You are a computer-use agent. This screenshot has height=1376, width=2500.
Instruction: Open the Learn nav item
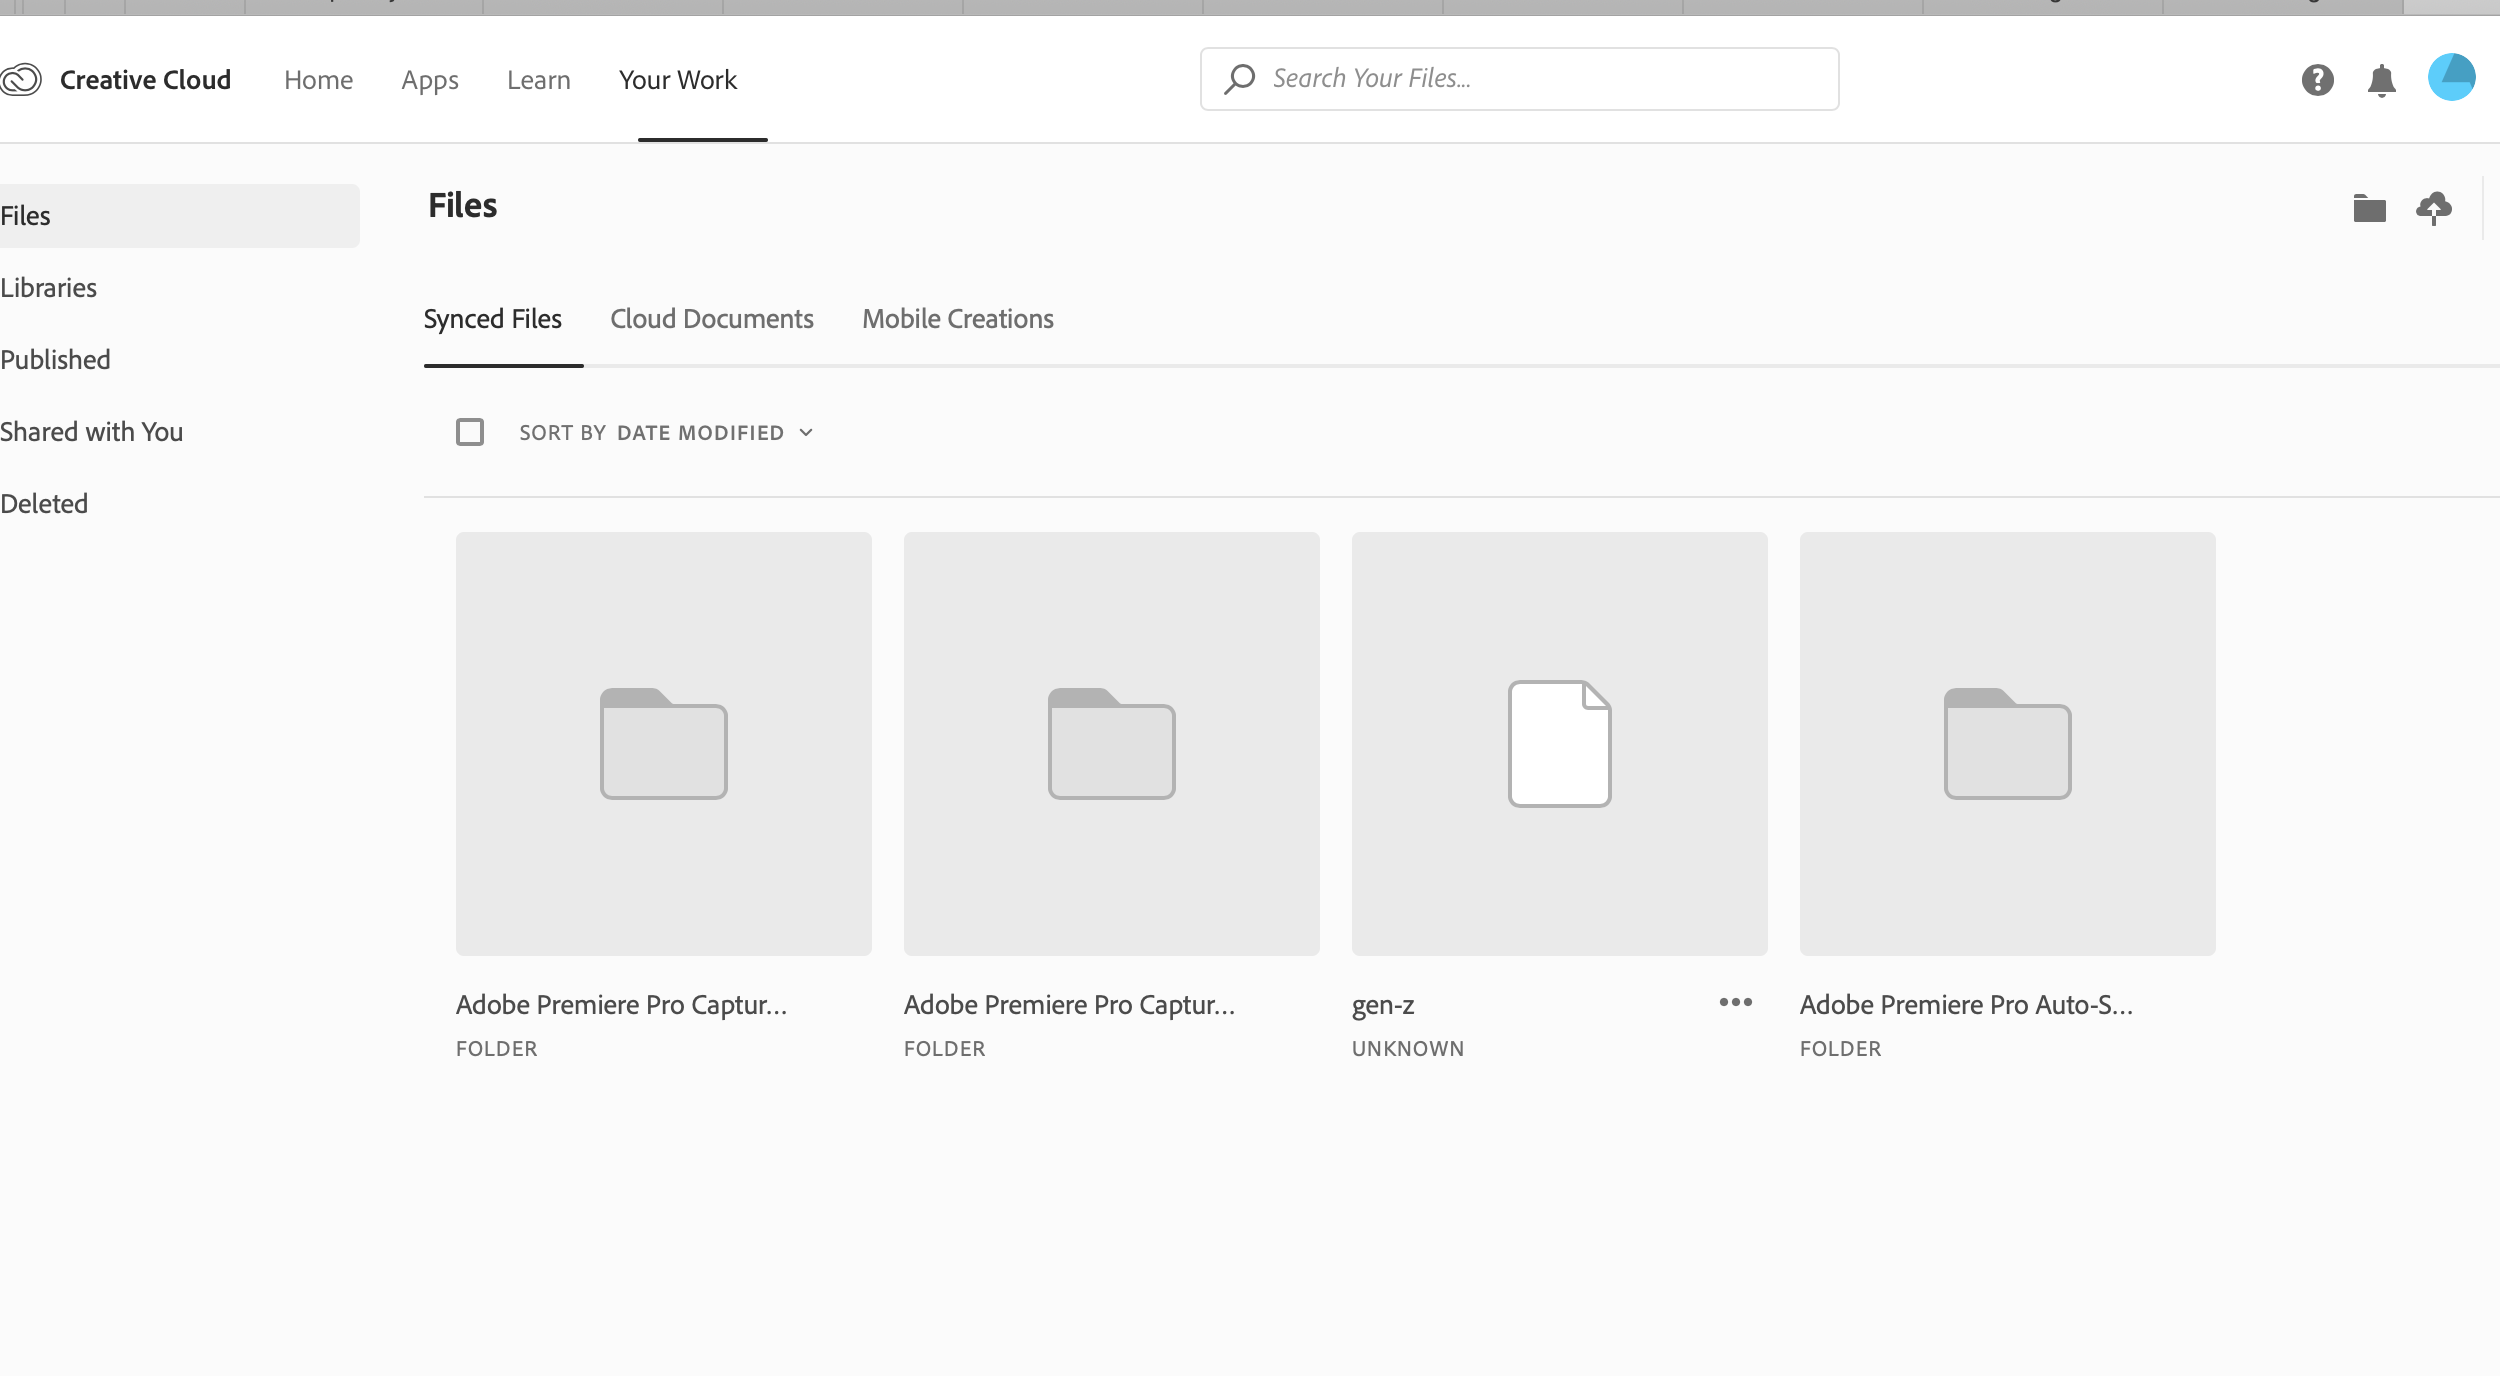click(x=539, y=80)
